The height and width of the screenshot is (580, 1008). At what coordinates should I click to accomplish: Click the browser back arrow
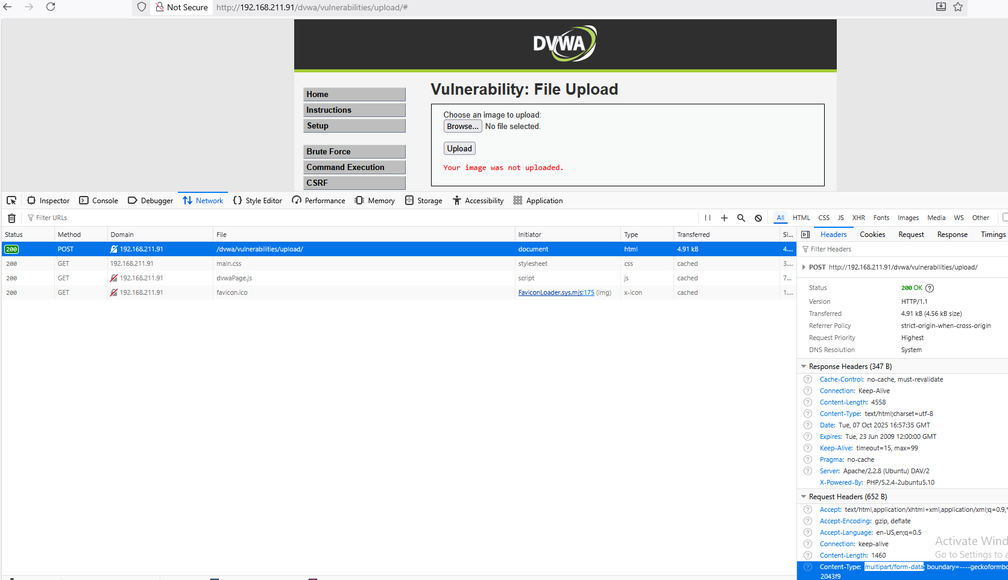point(8,7)
